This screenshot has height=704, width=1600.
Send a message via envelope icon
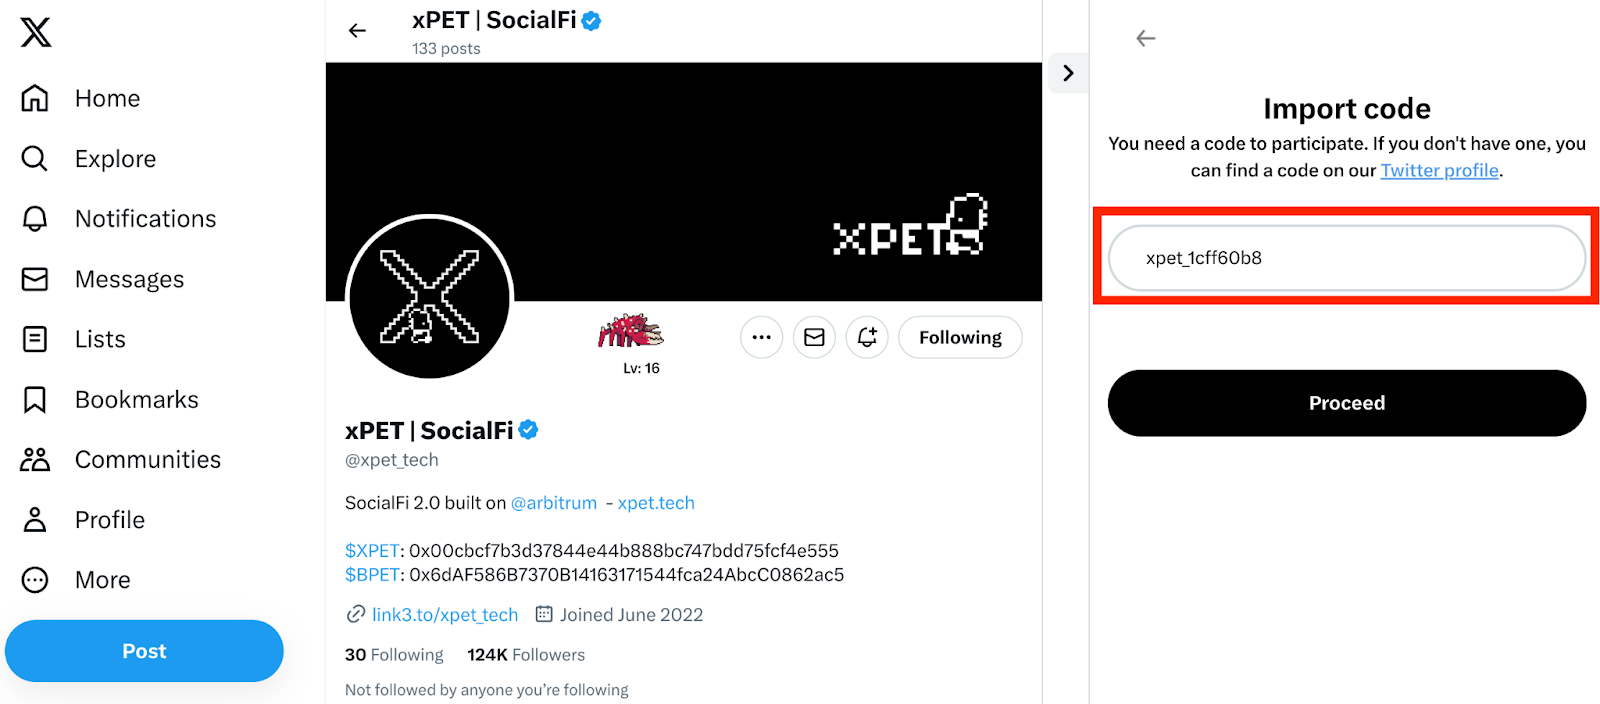[814, 338]
